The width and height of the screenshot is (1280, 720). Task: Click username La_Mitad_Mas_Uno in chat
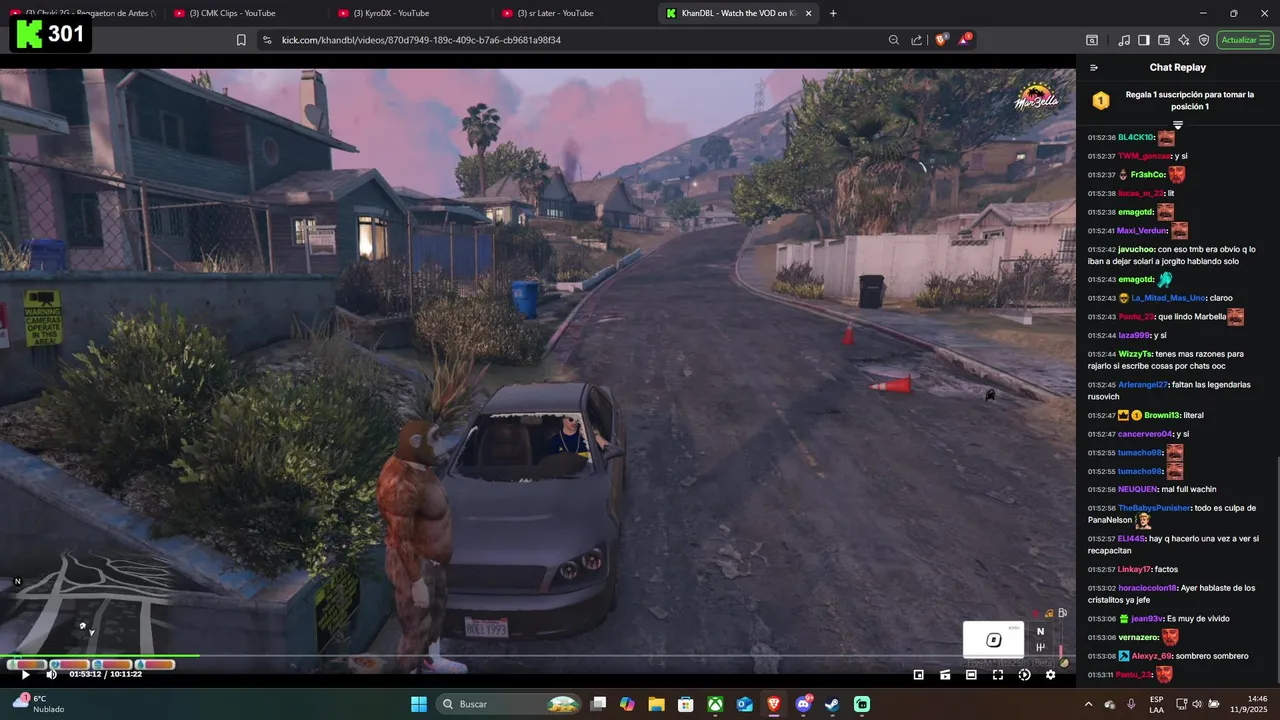[x=1168, y=298]
